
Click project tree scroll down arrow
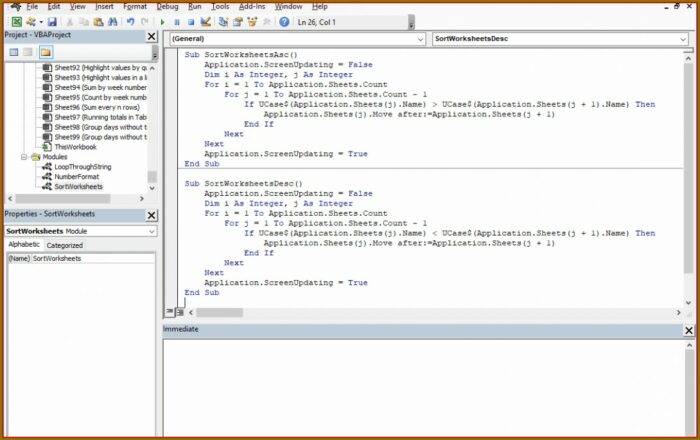(x=152, y=188)
